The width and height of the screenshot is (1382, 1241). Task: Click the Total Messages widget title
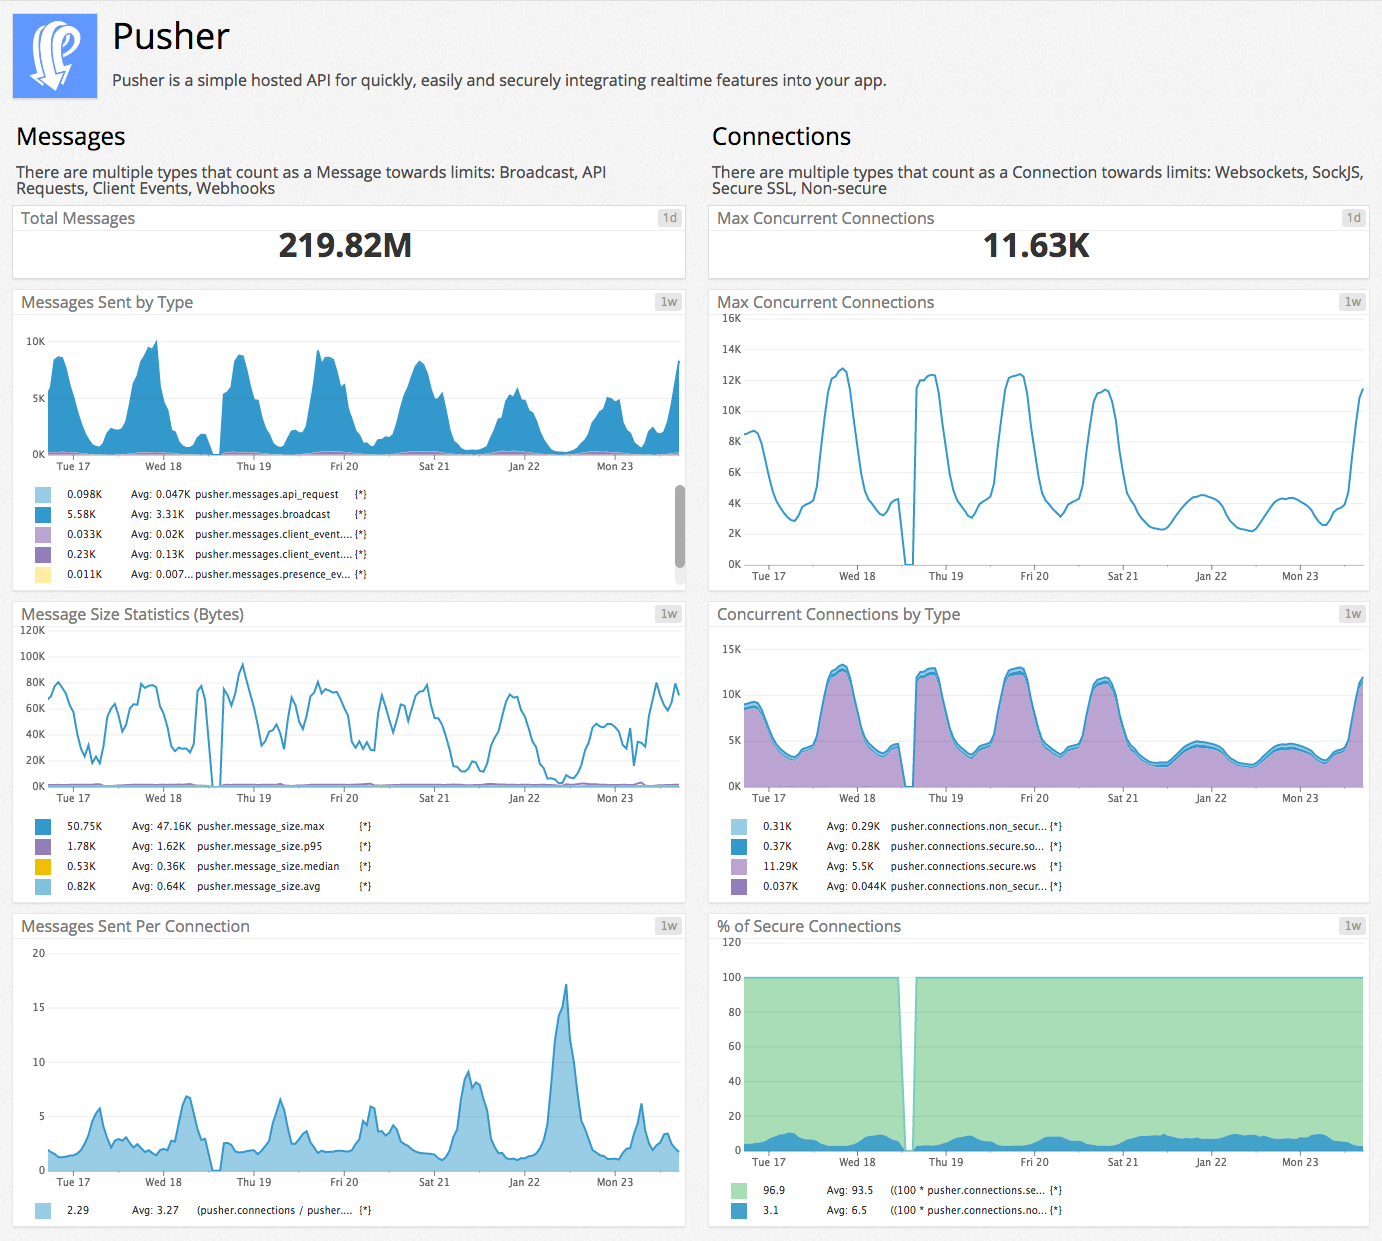[x=78, y=218]
